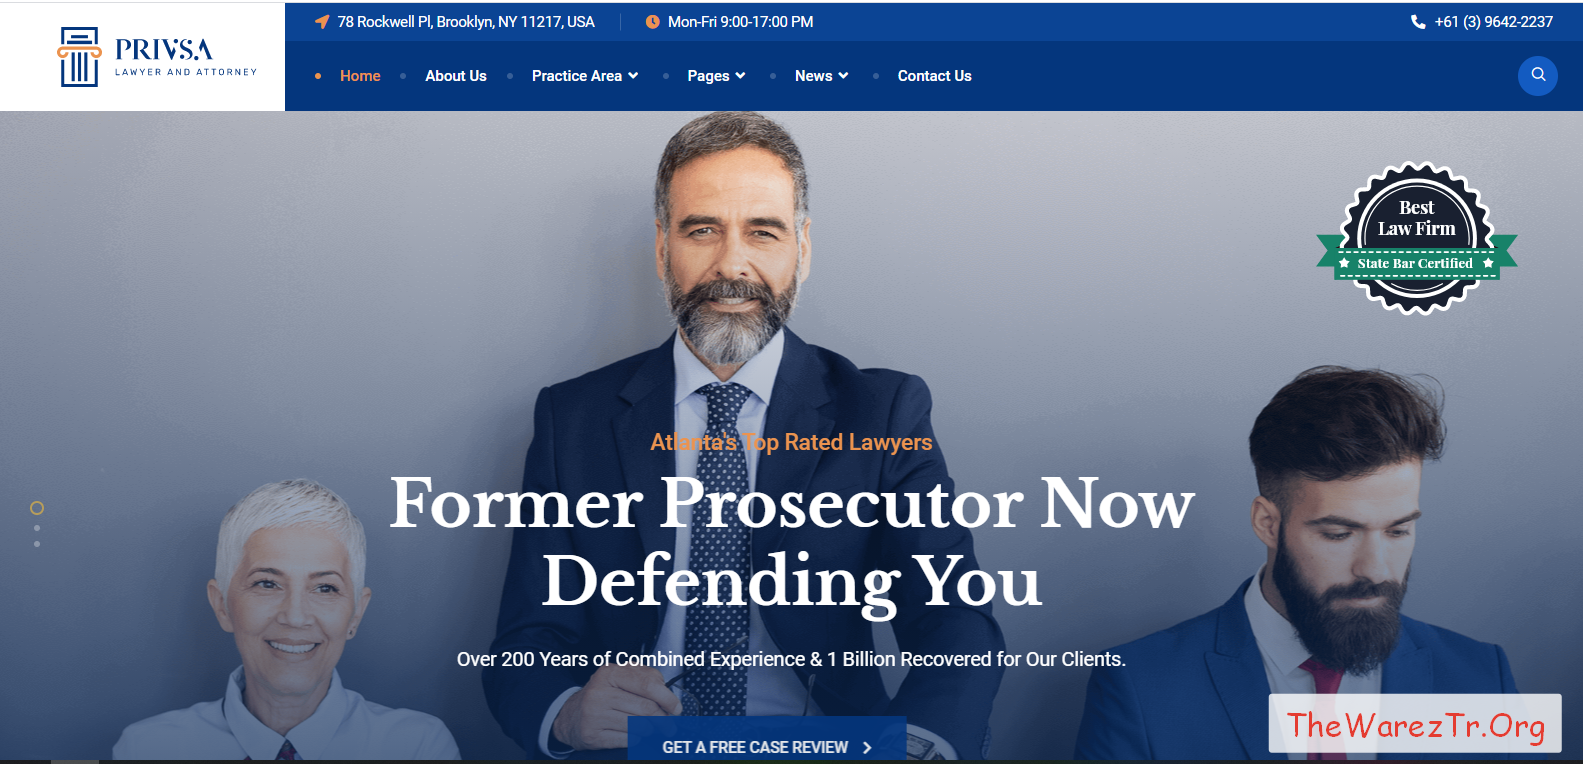The width and height of the screenshot is (1583, 764).
Task: Click the phone number +61 (3) 9642-2237
Action: 1493,22
